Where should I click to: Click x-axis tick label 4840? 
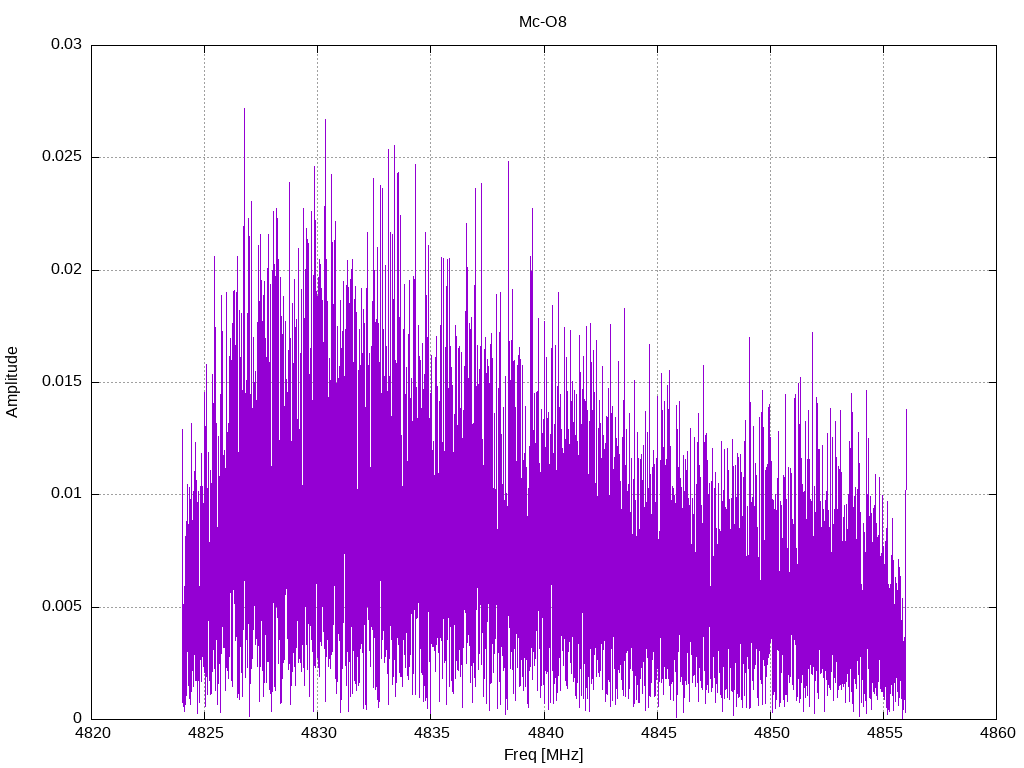pos(545,733)
